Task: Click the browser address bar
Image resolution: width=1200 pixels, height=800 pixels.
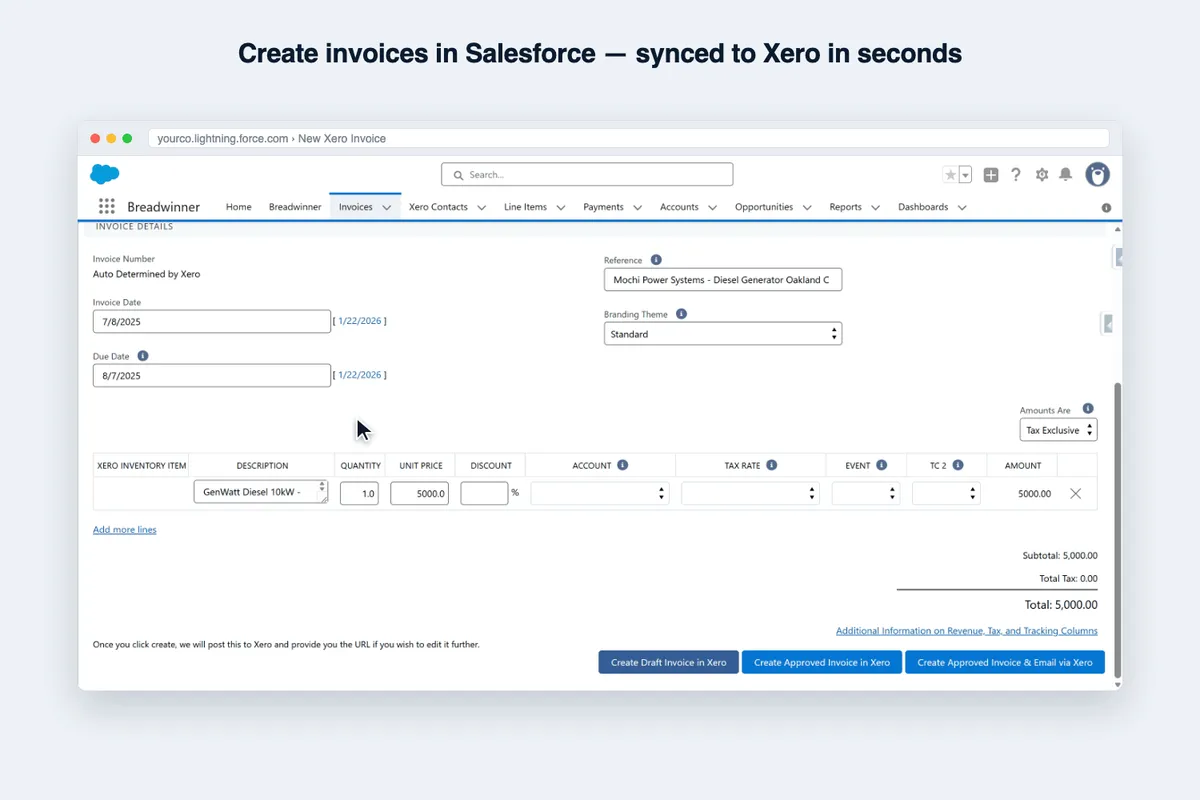Action: (629, 138)
